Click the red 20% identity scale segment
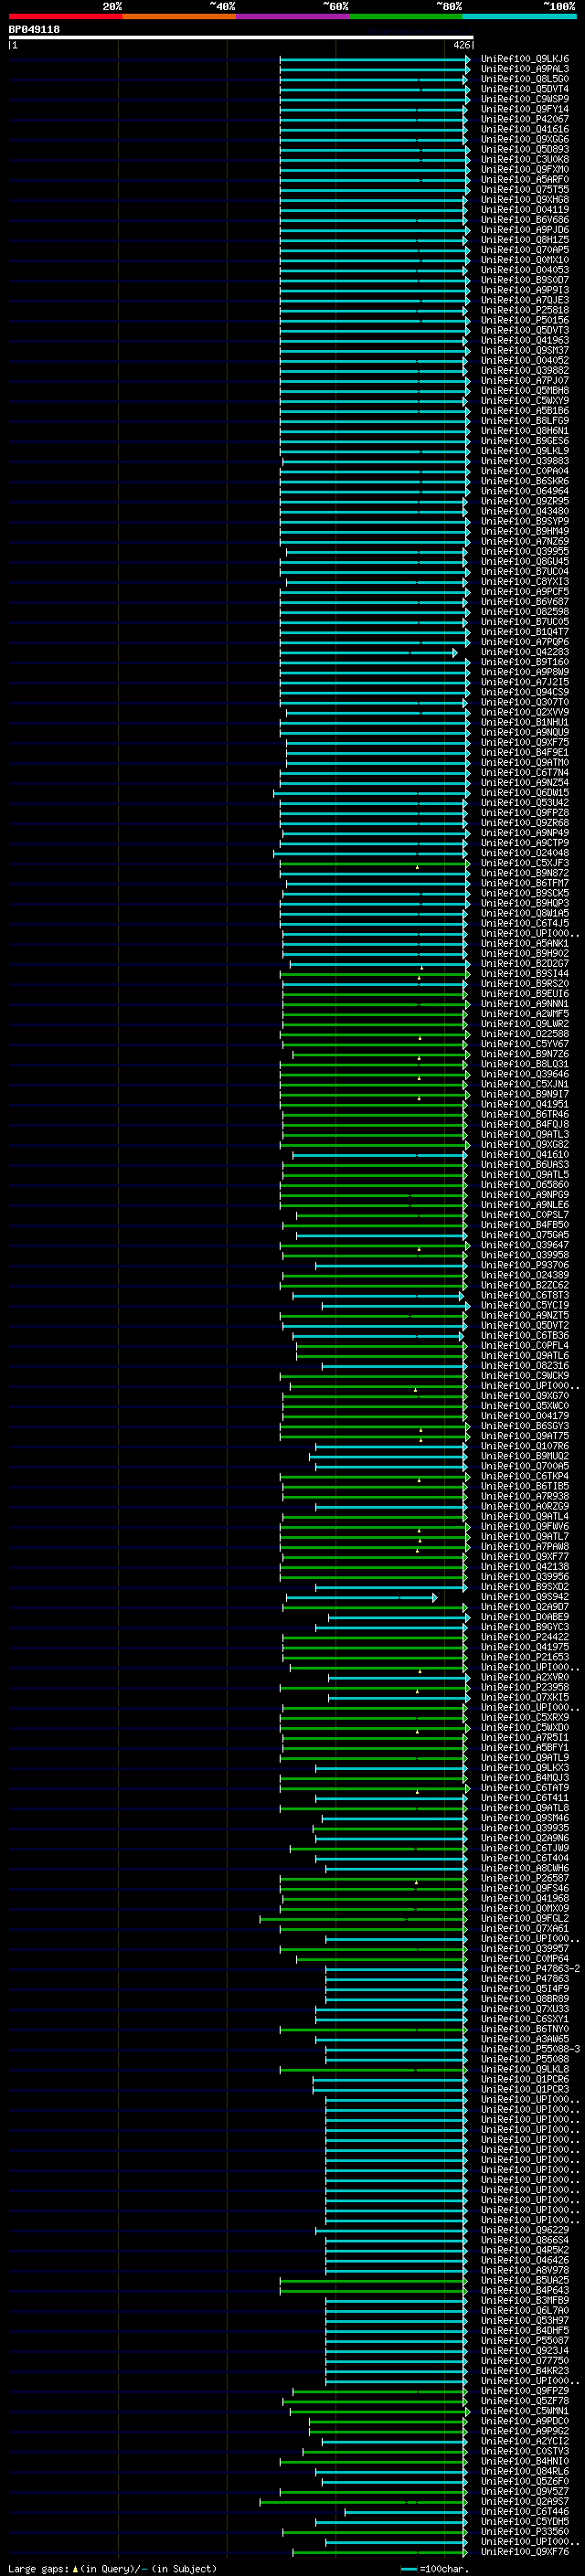Viewport: 585px width, 2576px height. (x=65, y=16)
